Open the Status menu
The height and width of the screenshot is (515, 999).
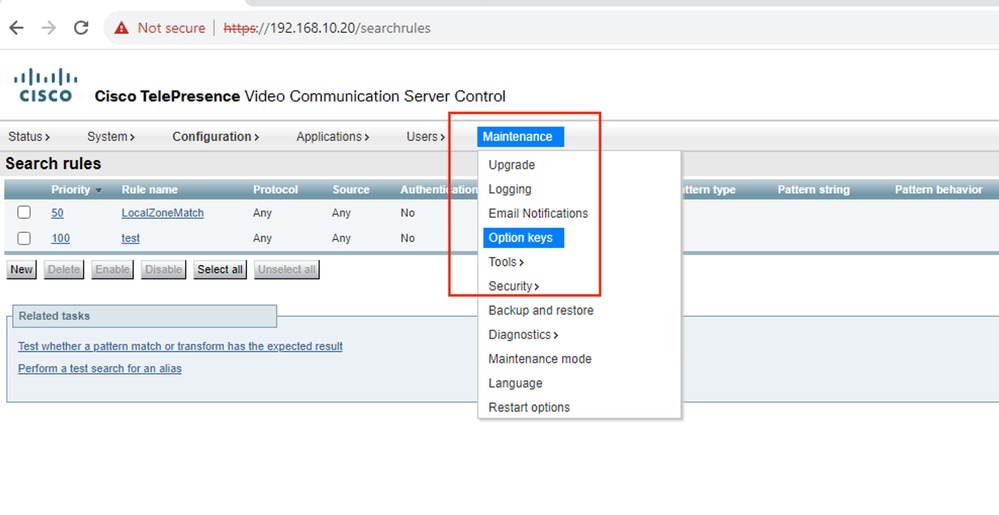click(29, 136)
